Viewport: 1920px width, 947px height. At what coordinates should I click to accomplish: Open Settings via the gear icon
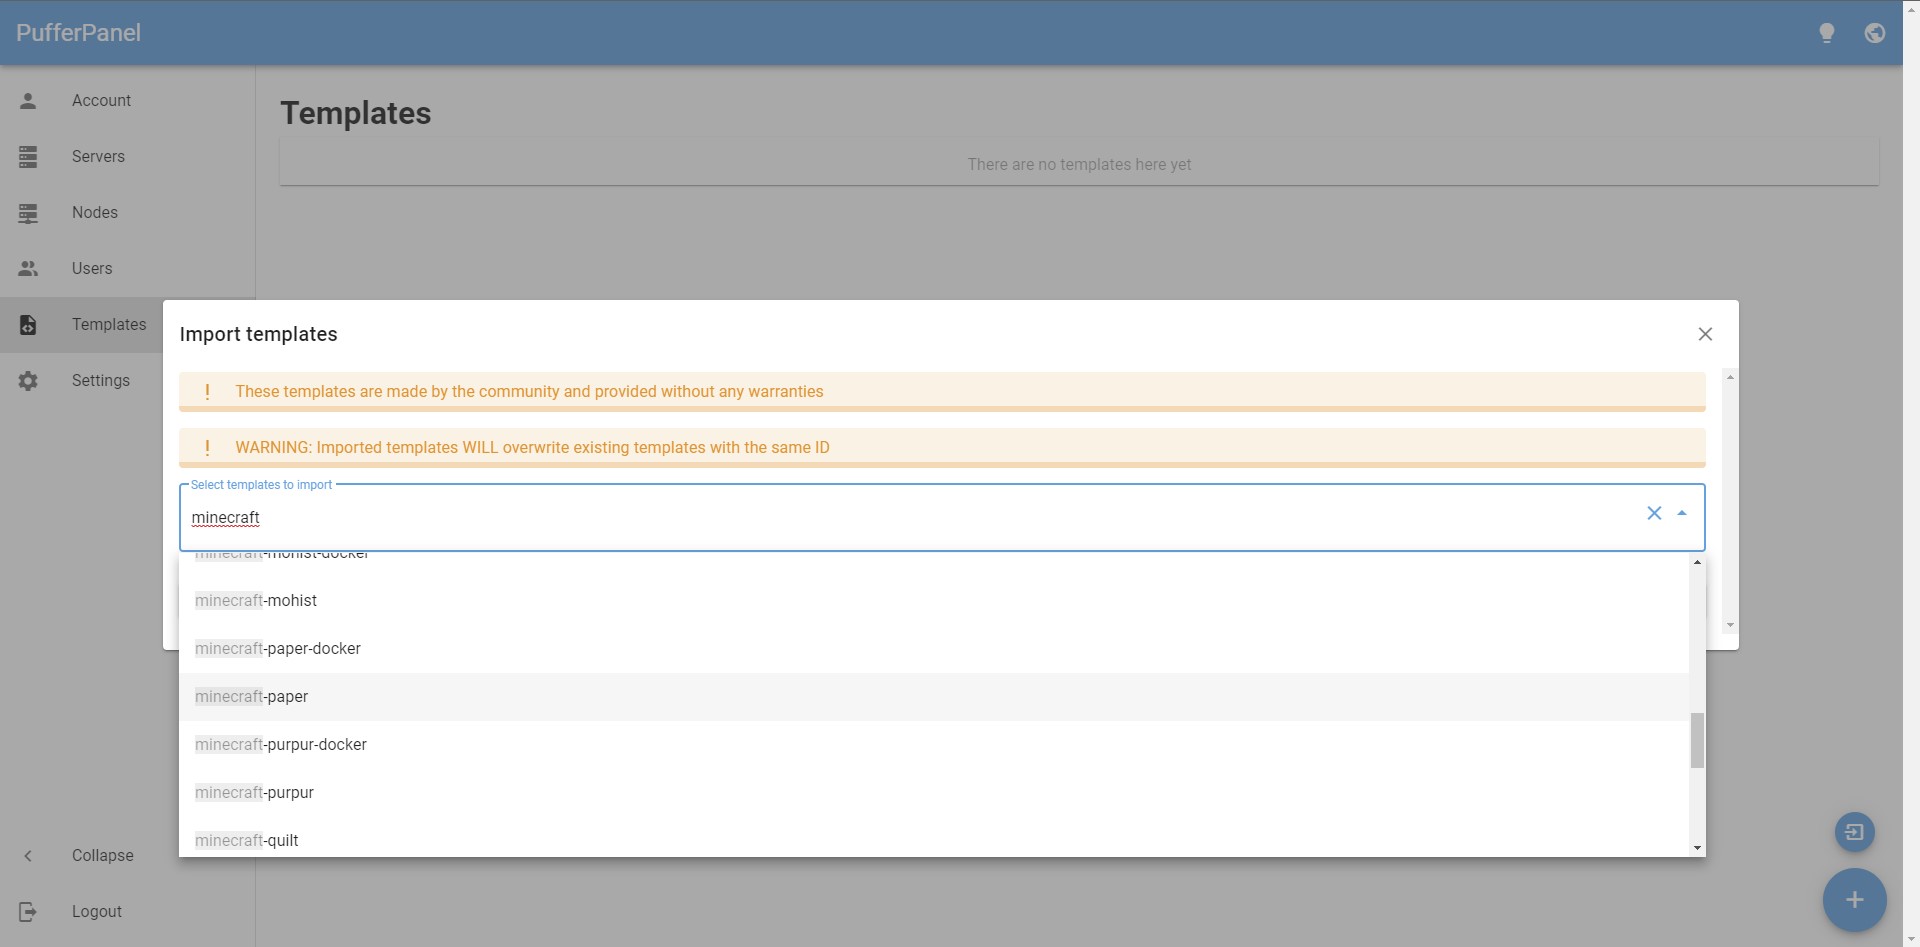[28, 380]
